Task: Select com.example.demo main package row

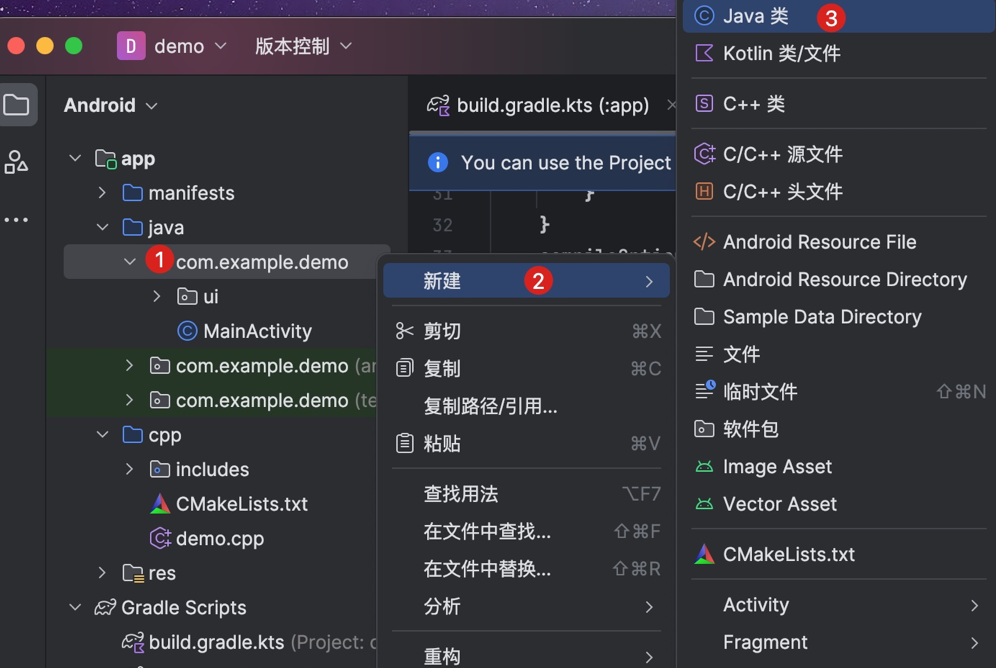Action: tap(227, 262)
